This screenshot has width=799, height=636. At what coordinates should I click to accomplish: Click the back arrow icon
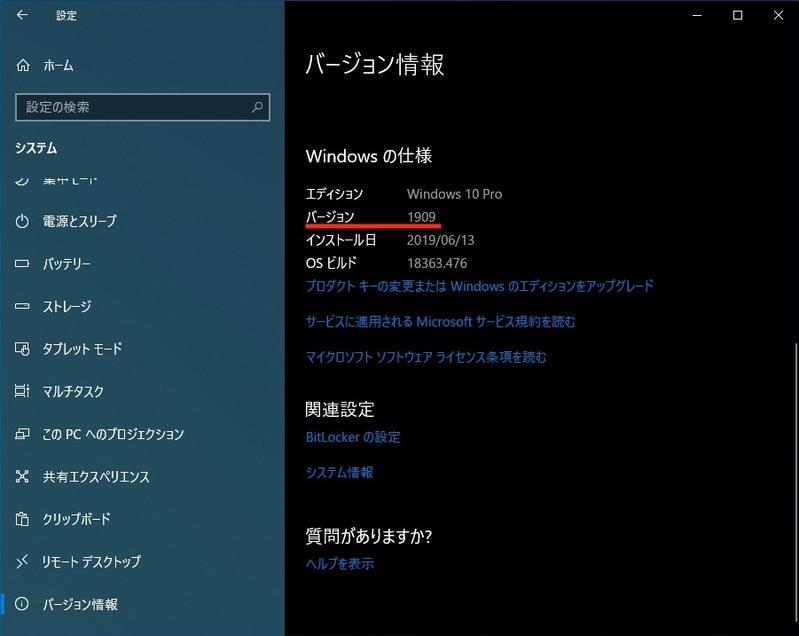click(22, 15)
